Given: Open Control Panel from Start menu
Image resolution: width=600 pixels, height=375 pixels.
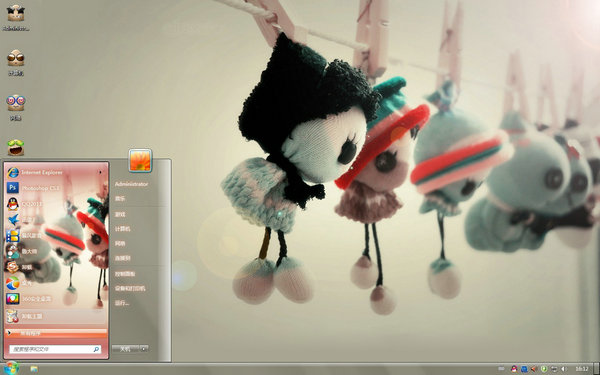Looking at the screenshot, I should tap(125, 274).
